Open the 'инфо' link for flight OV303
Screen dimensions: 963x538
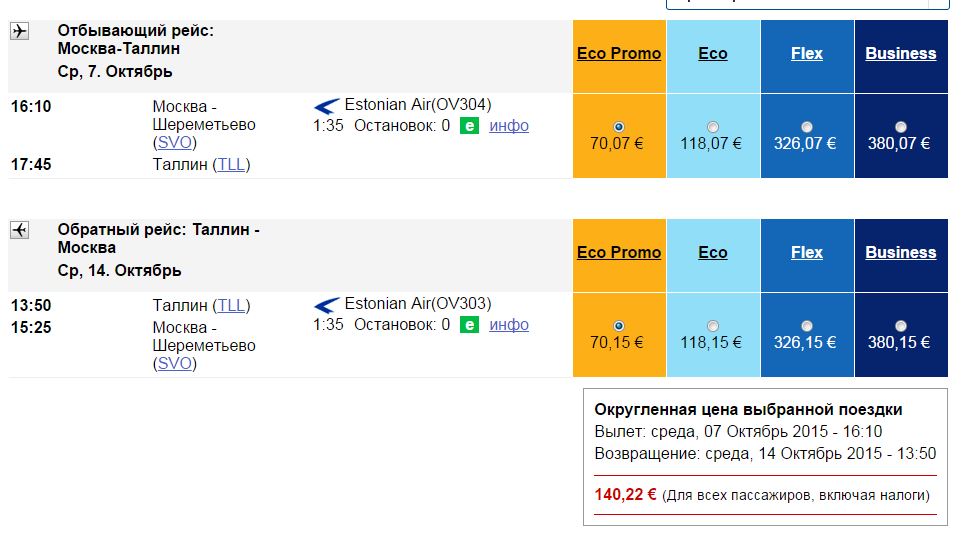(x=509, y=325)
